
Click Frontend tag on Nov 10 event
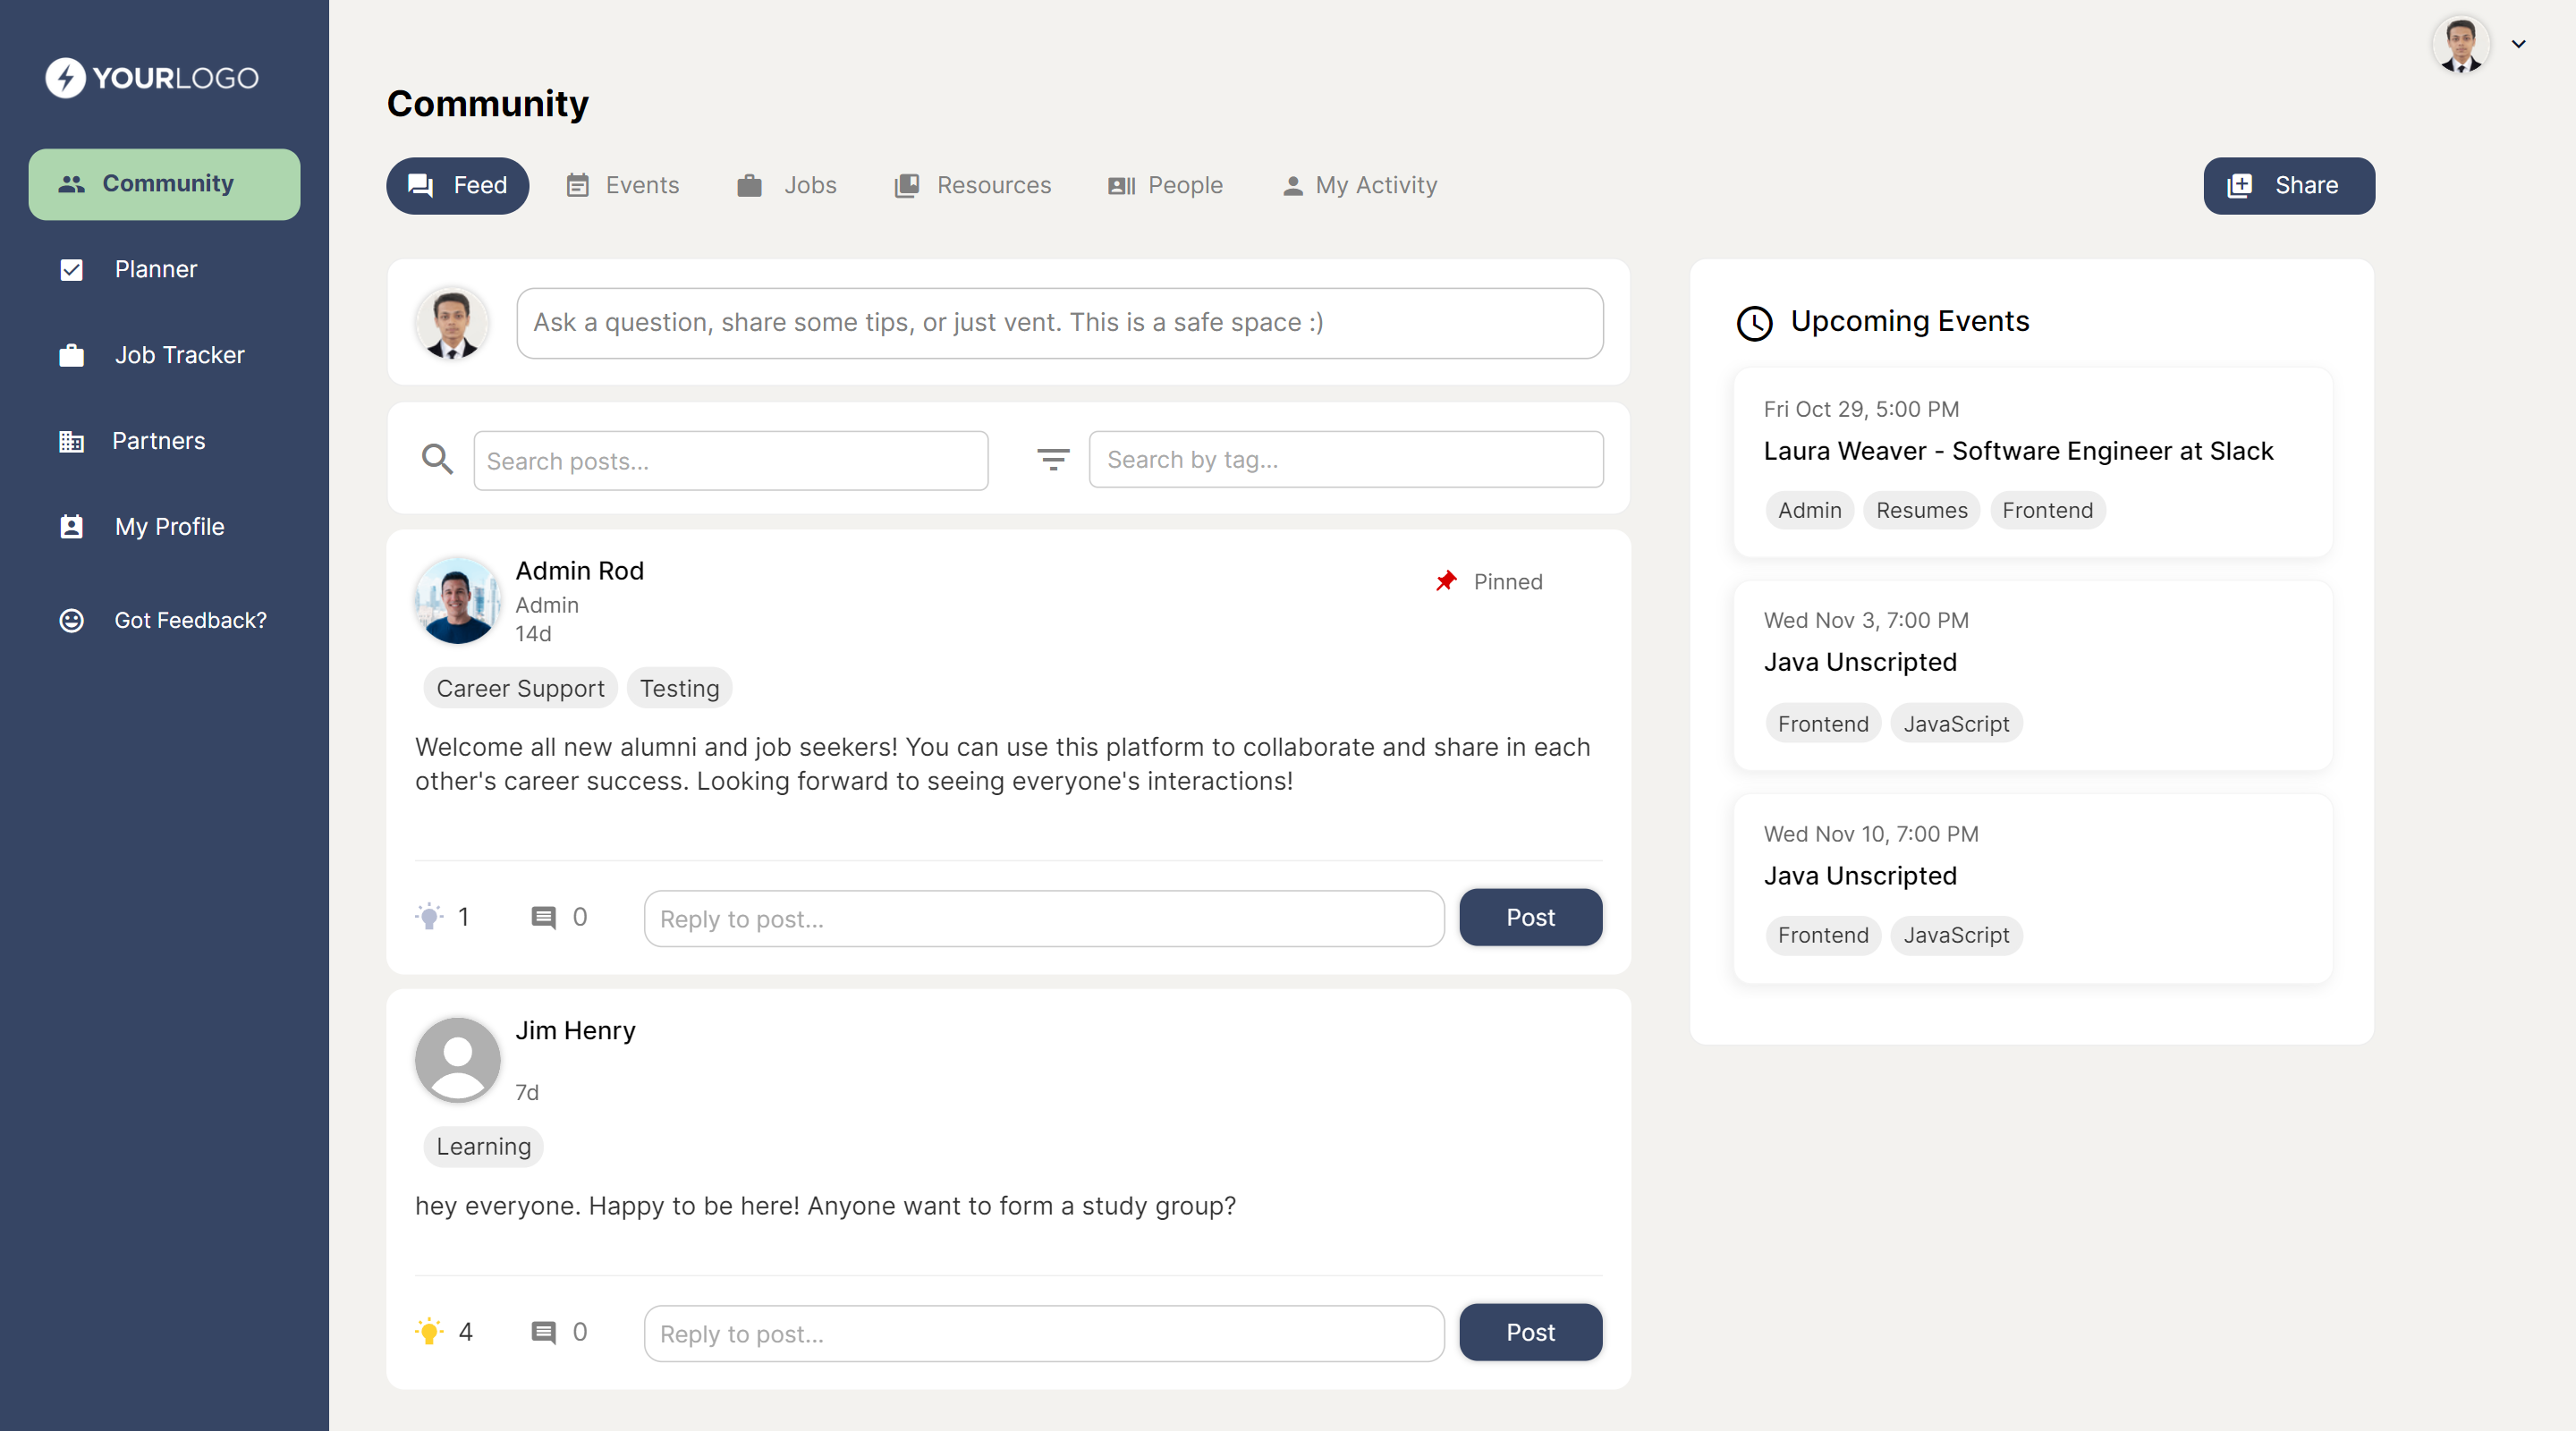1823,935
